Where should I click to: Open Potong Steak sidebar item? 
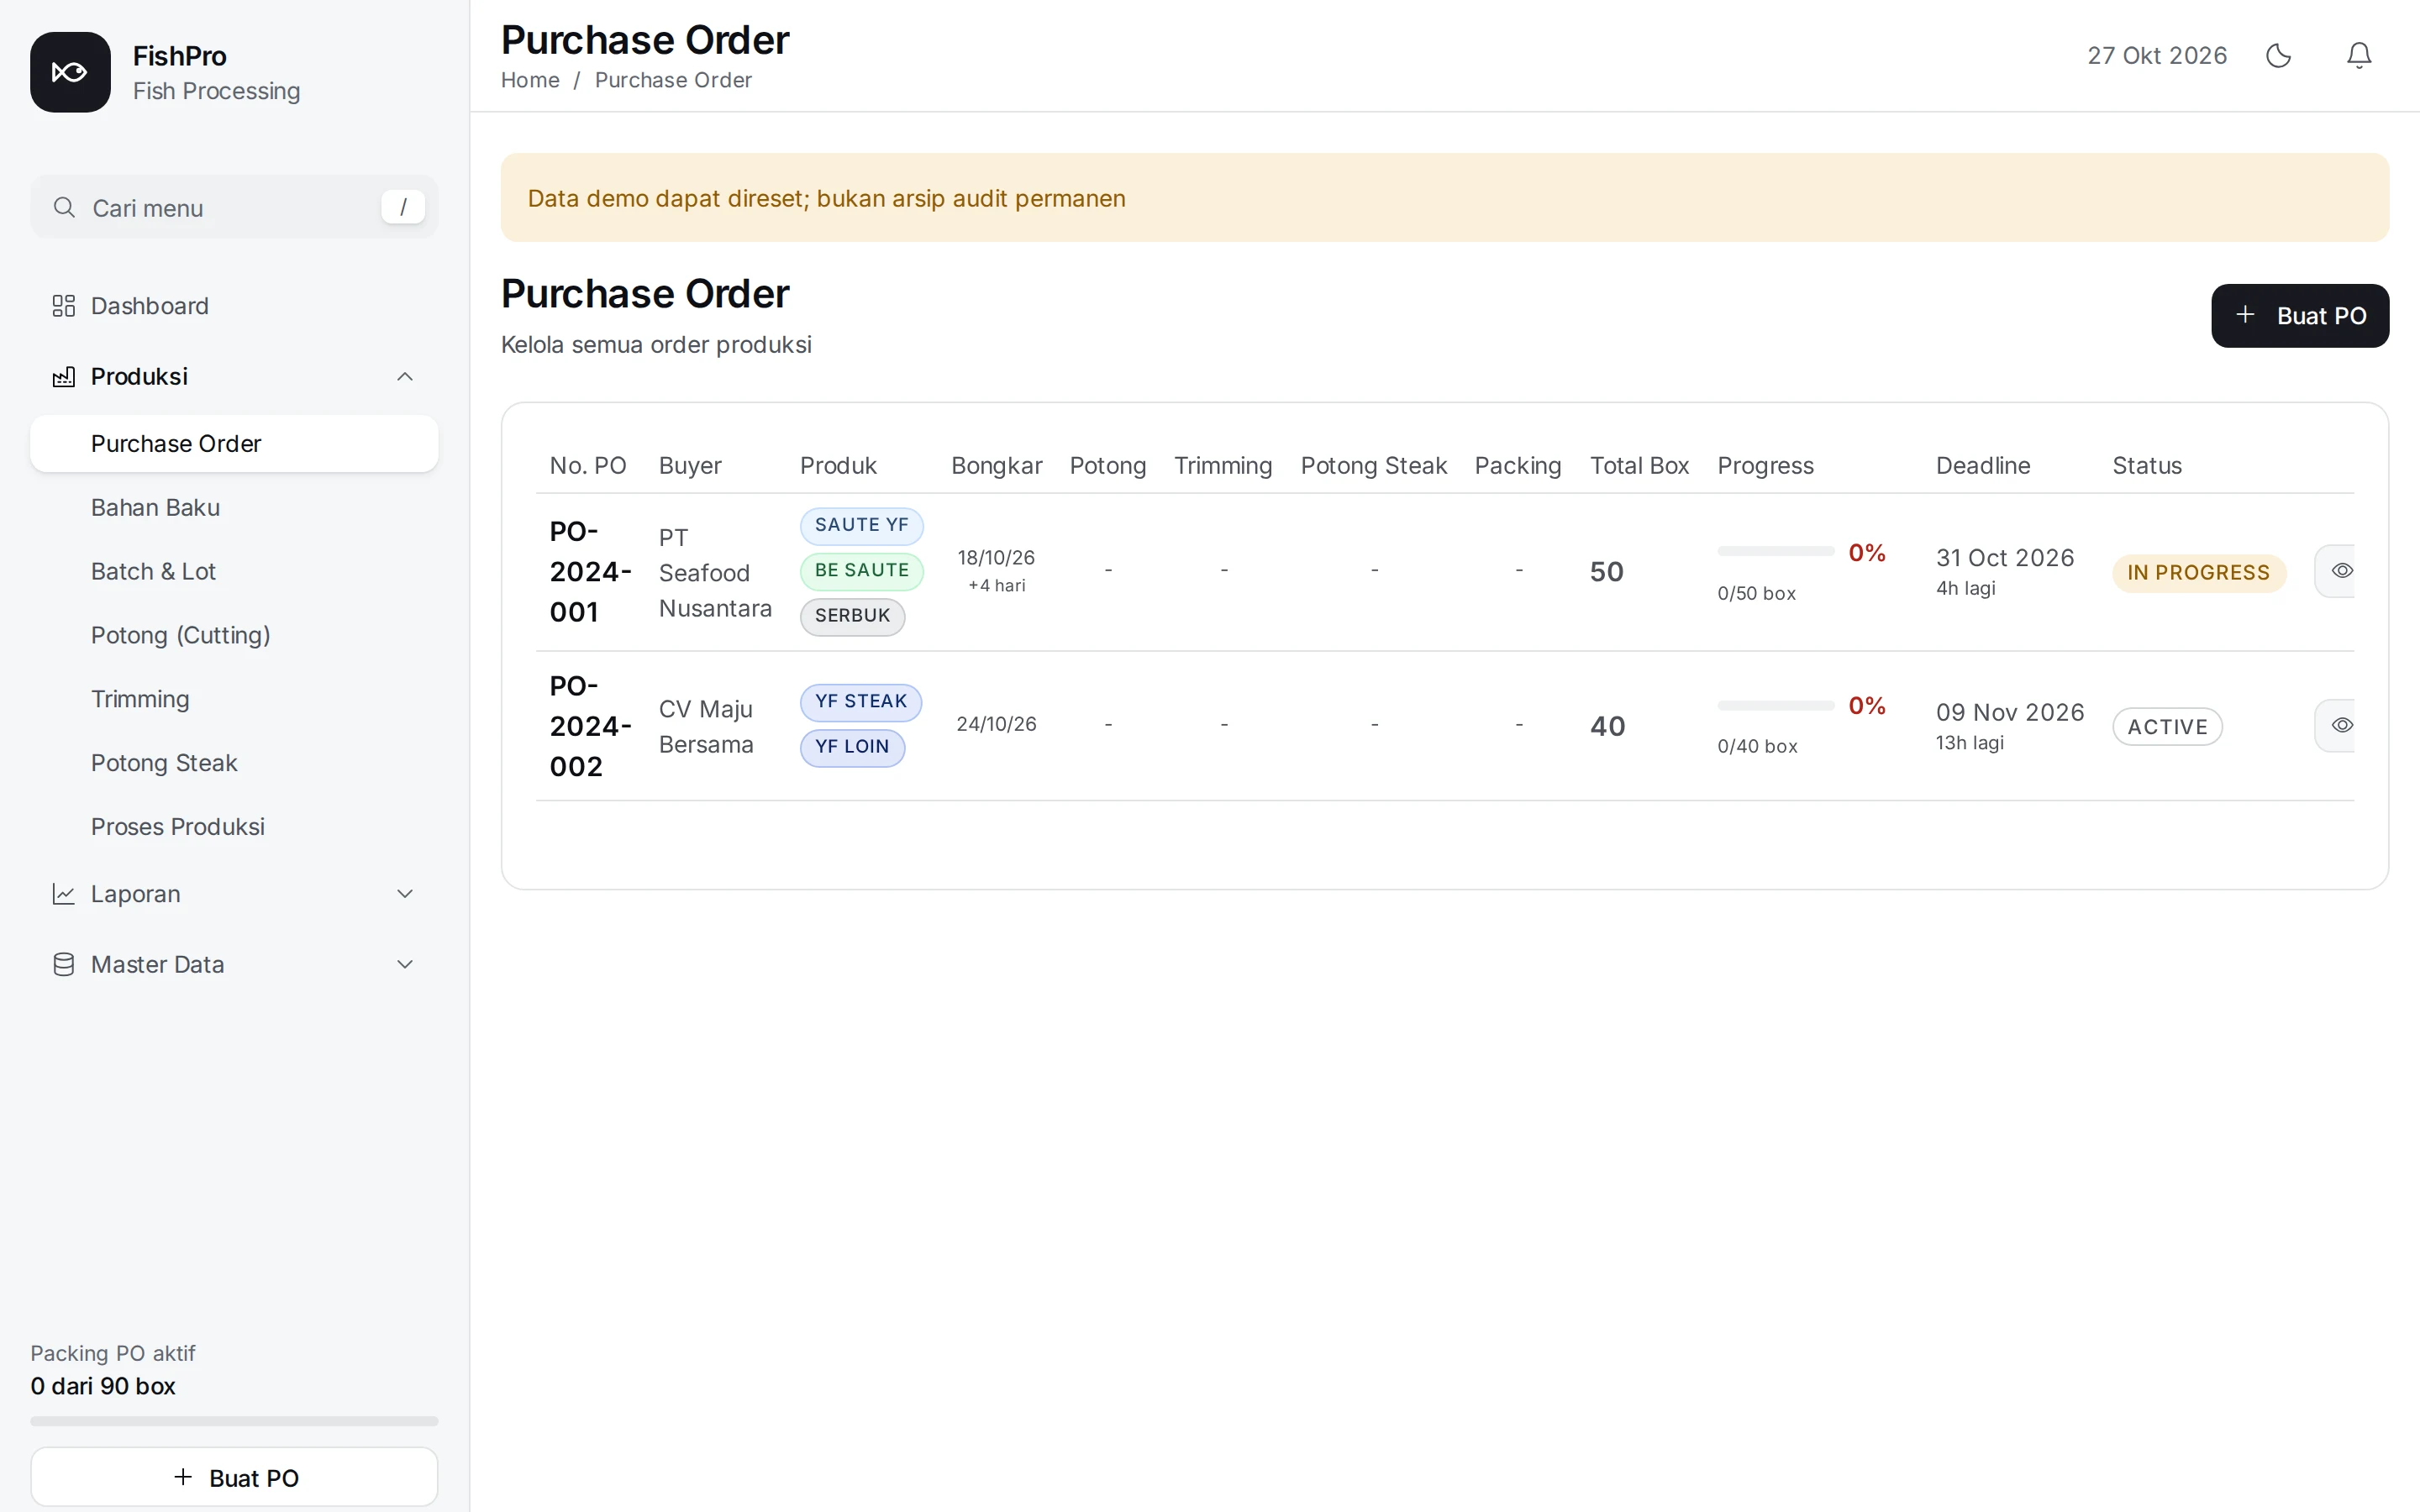click(x=234, y=763)
